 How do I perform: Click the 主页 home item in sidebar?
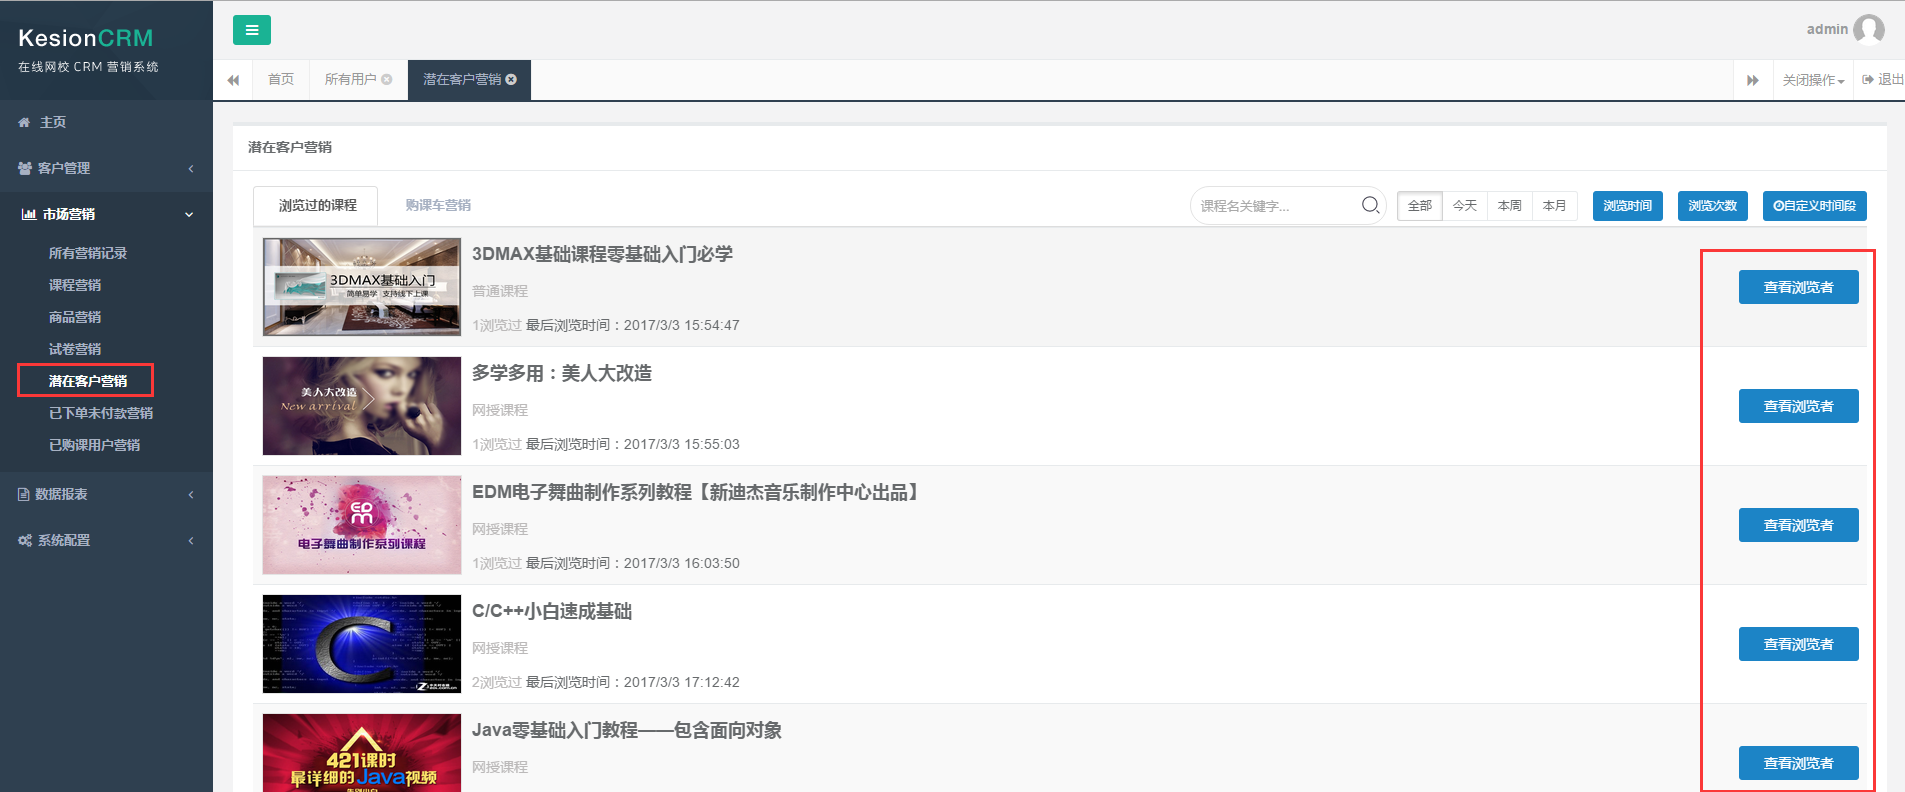click(x=52, y=122)
